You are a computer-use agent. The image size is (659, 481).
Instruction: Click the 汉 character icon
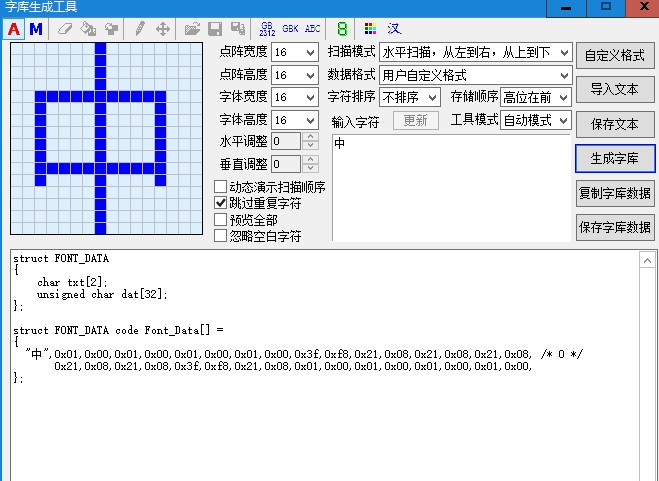[x=394, y=29]
